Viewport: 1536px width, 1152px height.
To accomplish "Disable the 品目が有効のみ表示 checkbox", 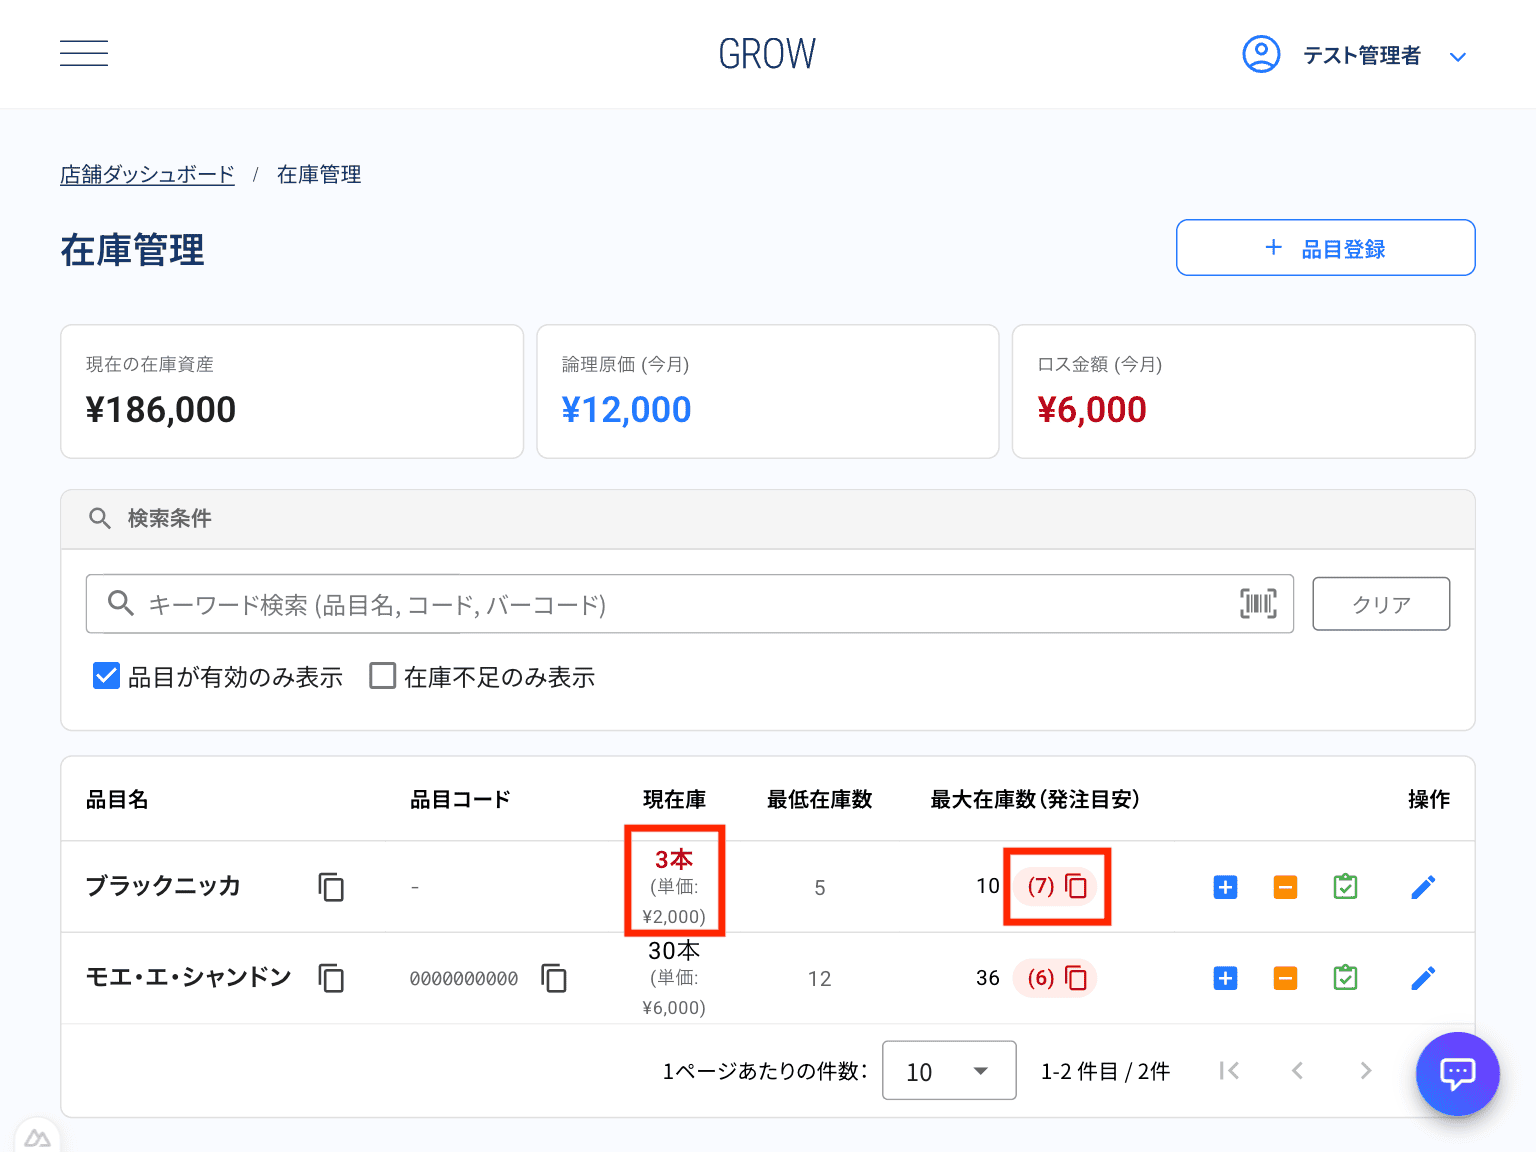I will click(x=106, y=676).
